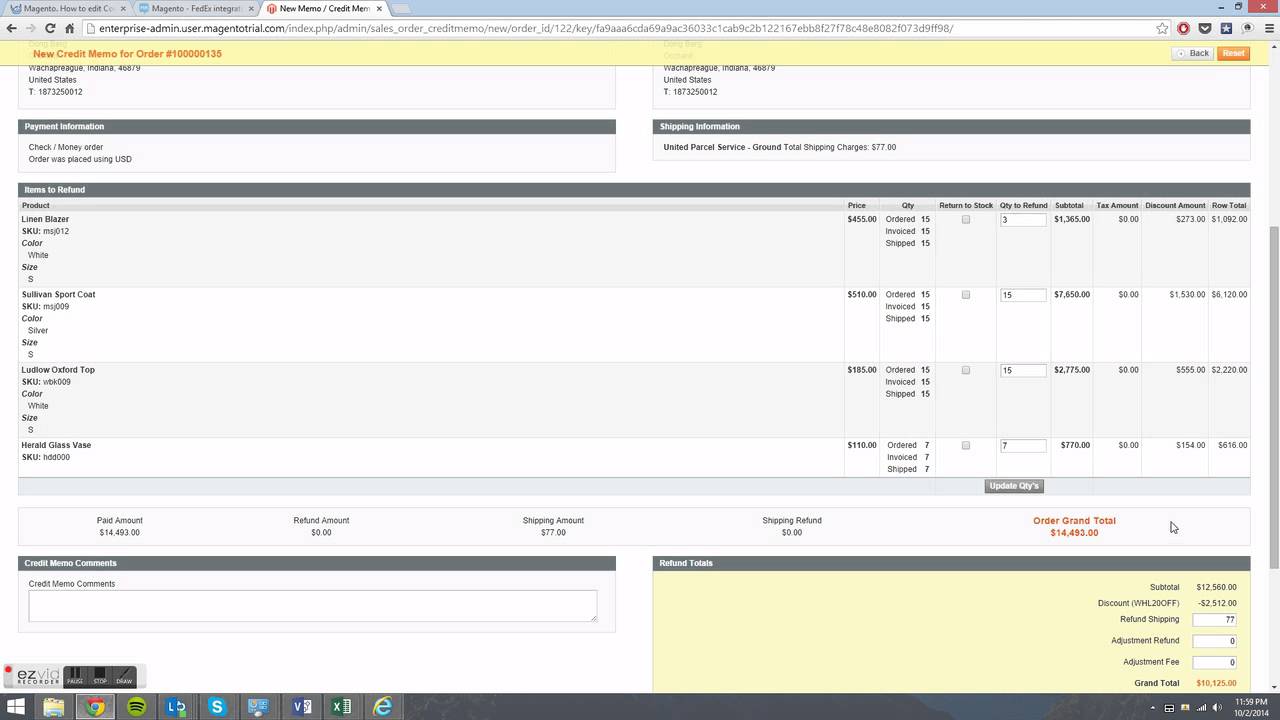Viewport: 1280px width, 720px height.
Task: Check Return to Stock for Herald Glass Vase
Action: [x=966, y=445]
